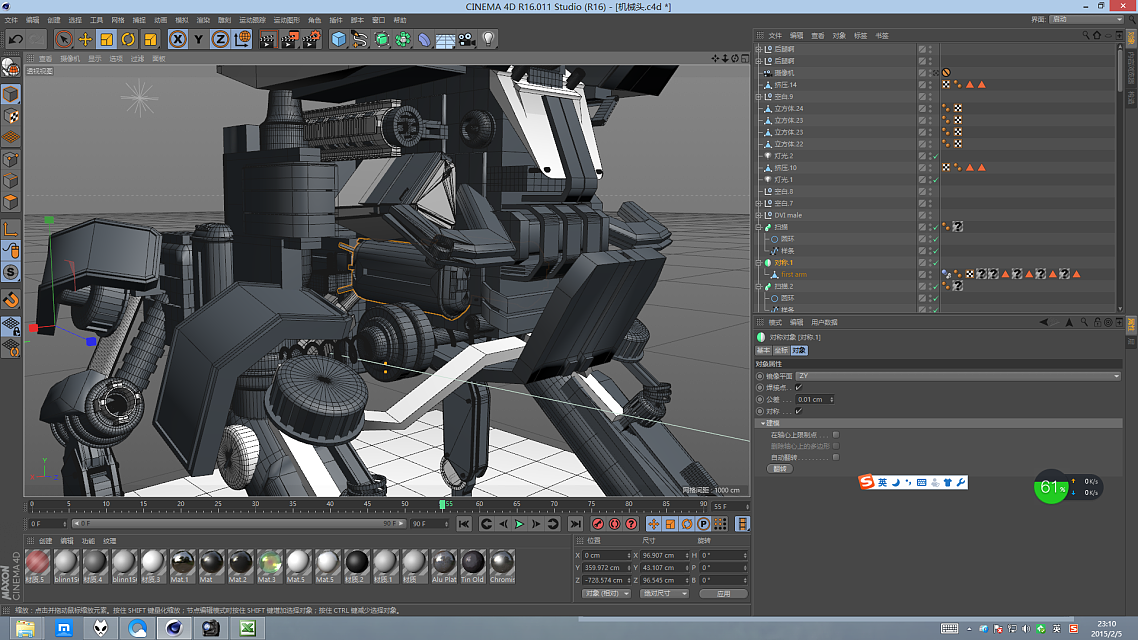Select the Move tool in top toolbar
The image size is (1138, 640).
[85, 39]
